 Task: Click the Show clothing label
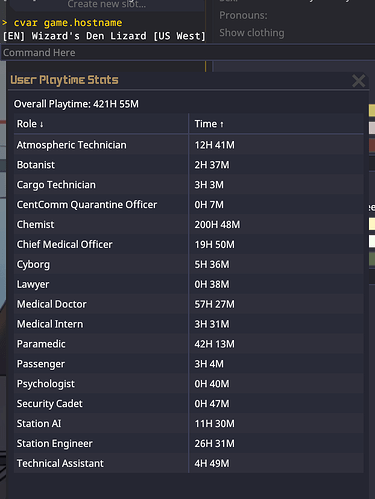click(x=252, y=33)
